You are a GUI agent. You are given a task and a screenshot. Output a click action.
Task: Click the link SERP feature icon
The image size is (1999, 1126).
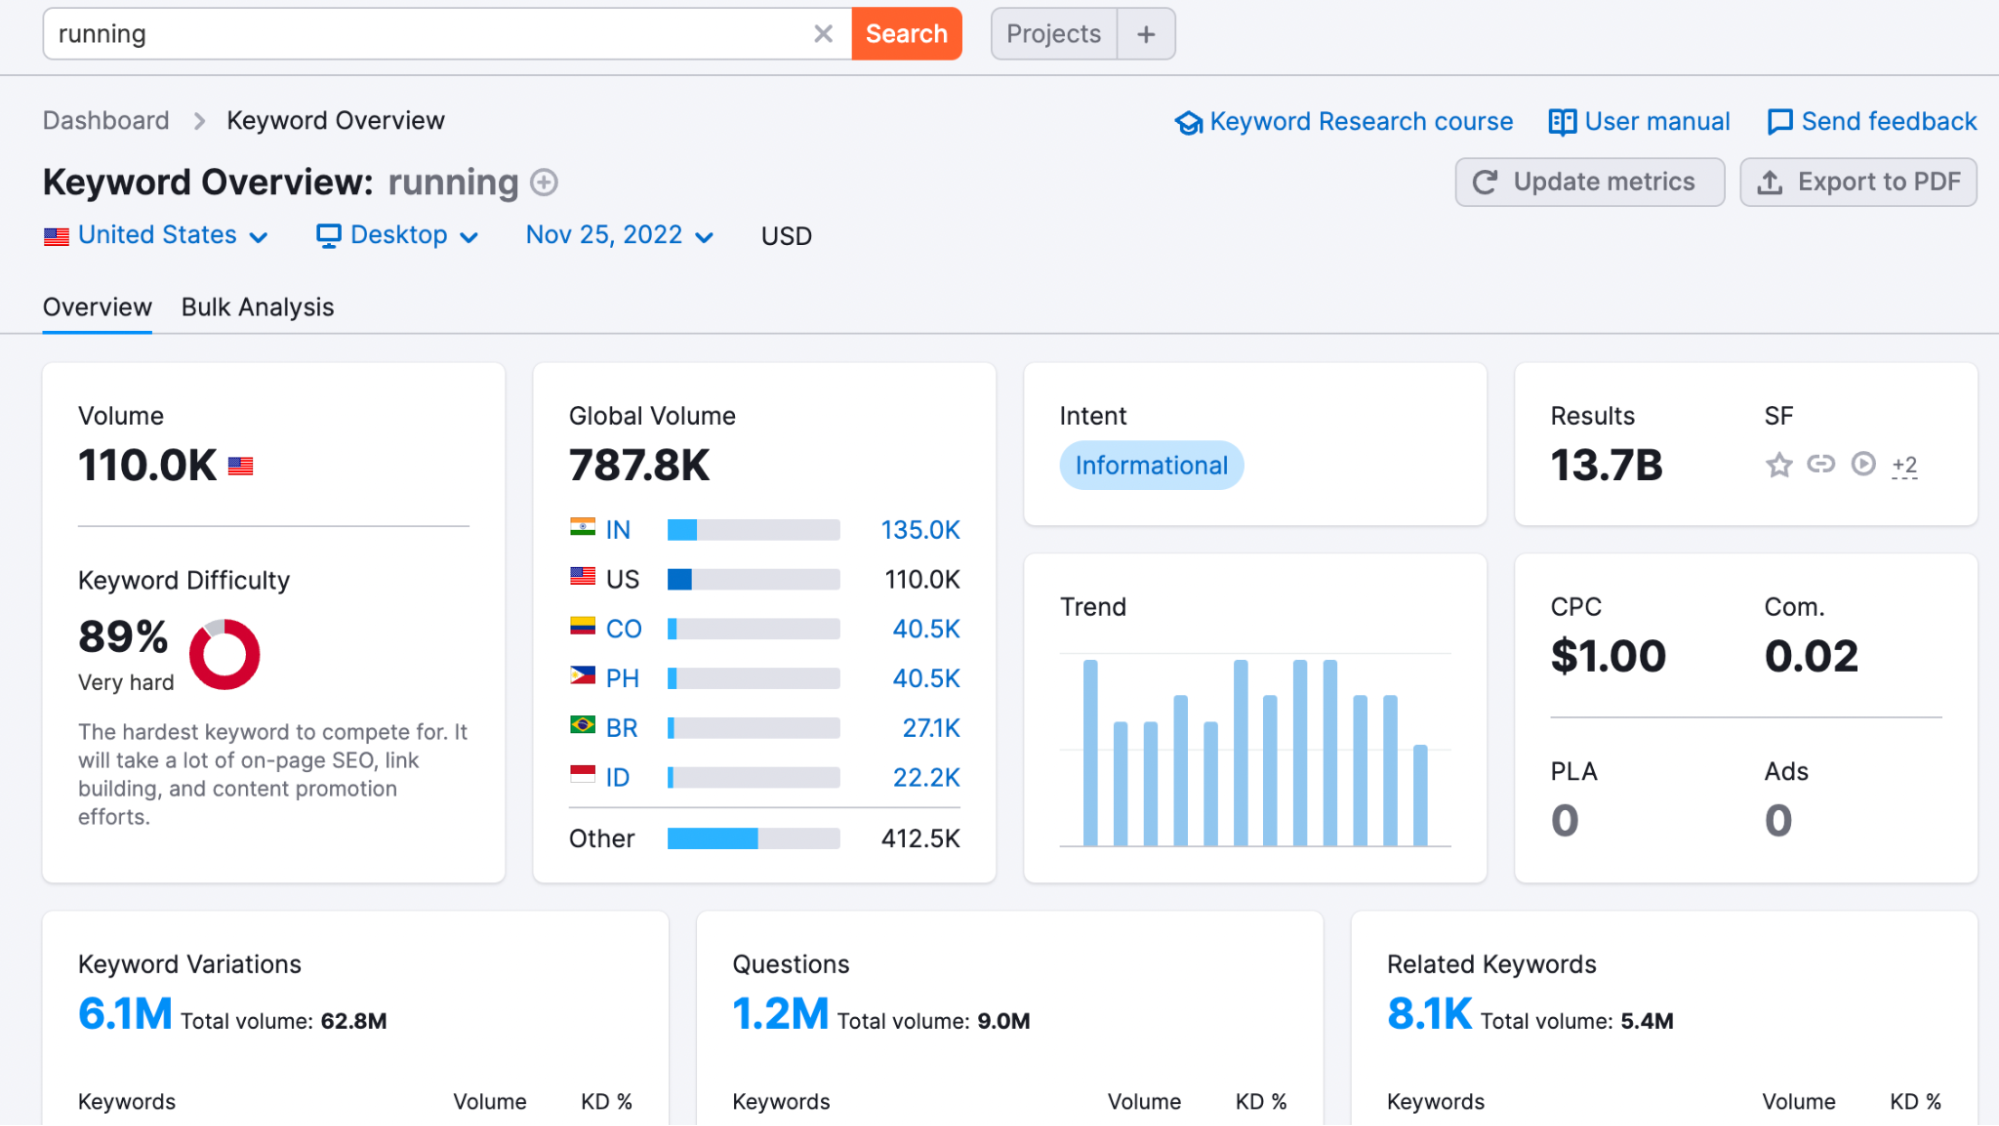(1821, 464)
